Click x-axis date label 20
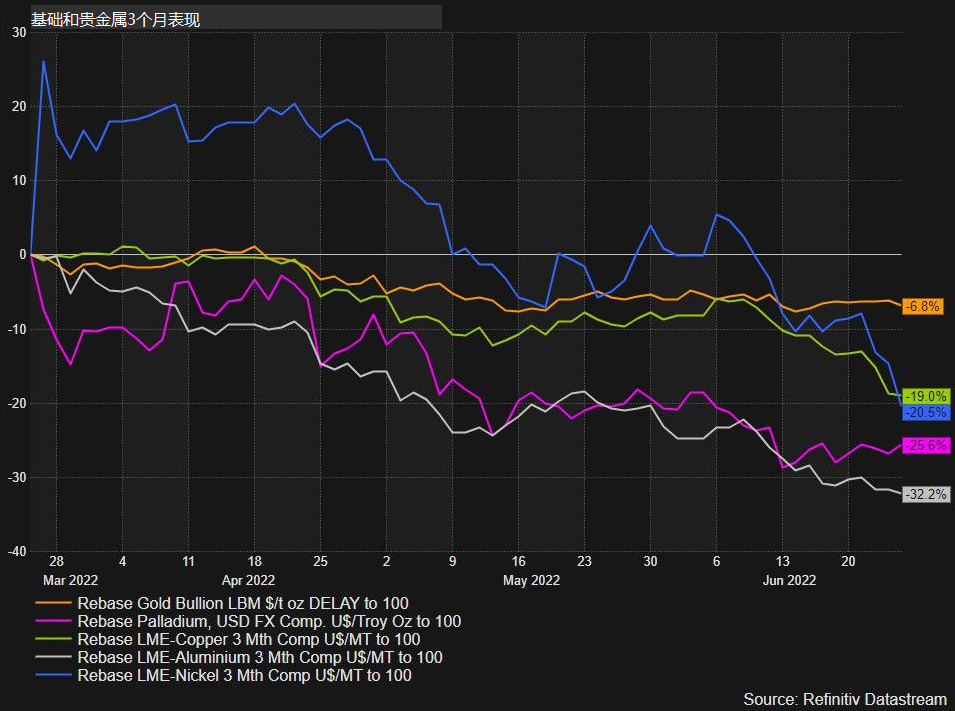The height and width of the screenshot is (711, 955). point(848,561)
